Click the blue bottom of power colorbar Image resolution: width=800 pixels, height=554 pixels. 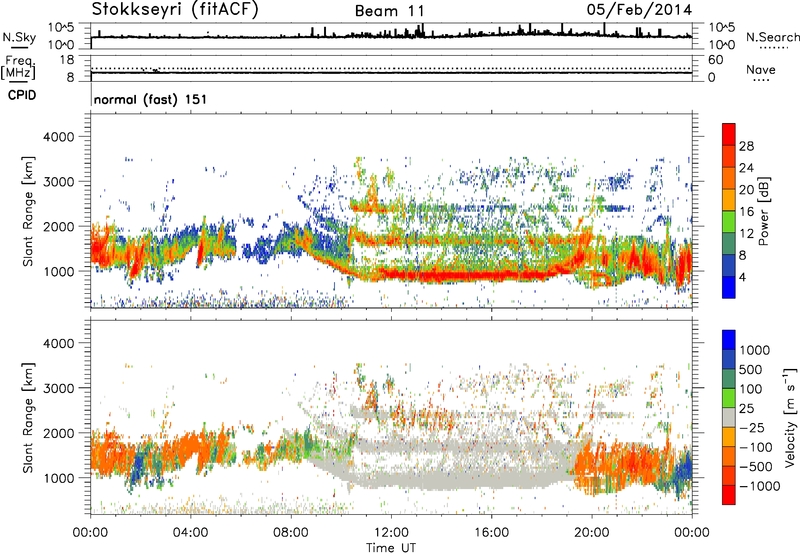tap(729, 287)
